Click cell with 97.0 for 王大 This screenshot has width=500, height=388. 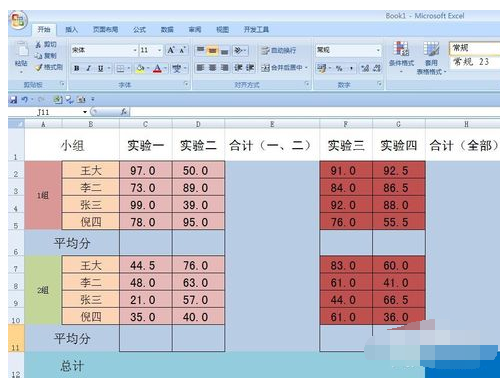(146, 170)
